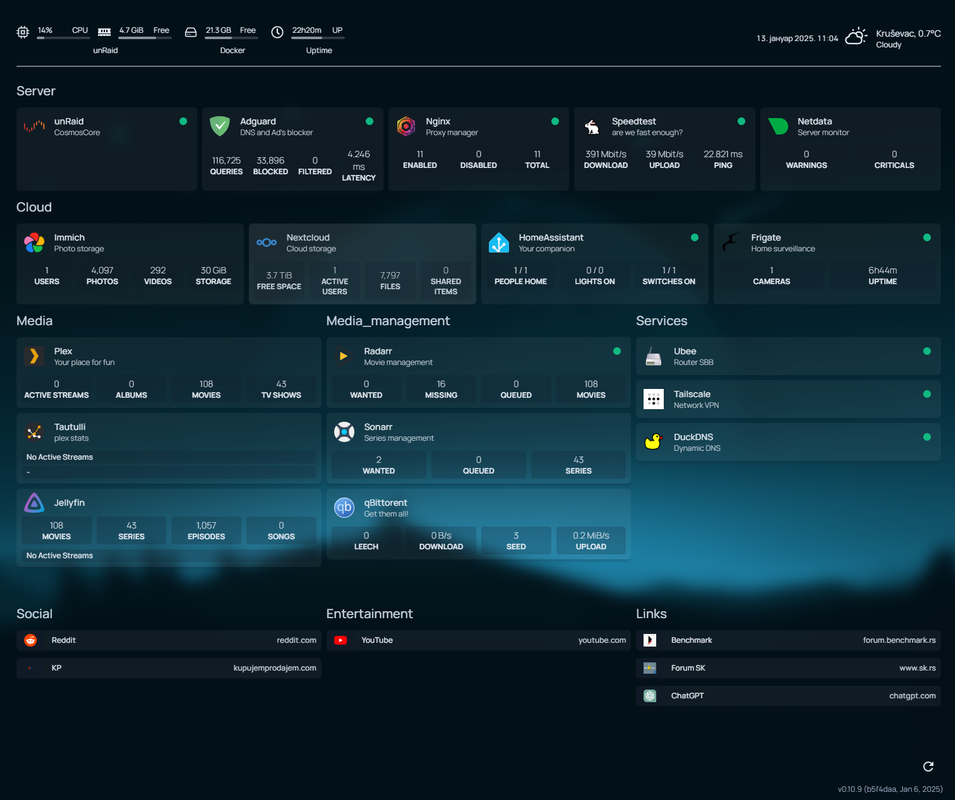This screenshot has height=800, width=955.
Task: Click the Docker 21.3 GB free bar
Action: coord(231,38)
